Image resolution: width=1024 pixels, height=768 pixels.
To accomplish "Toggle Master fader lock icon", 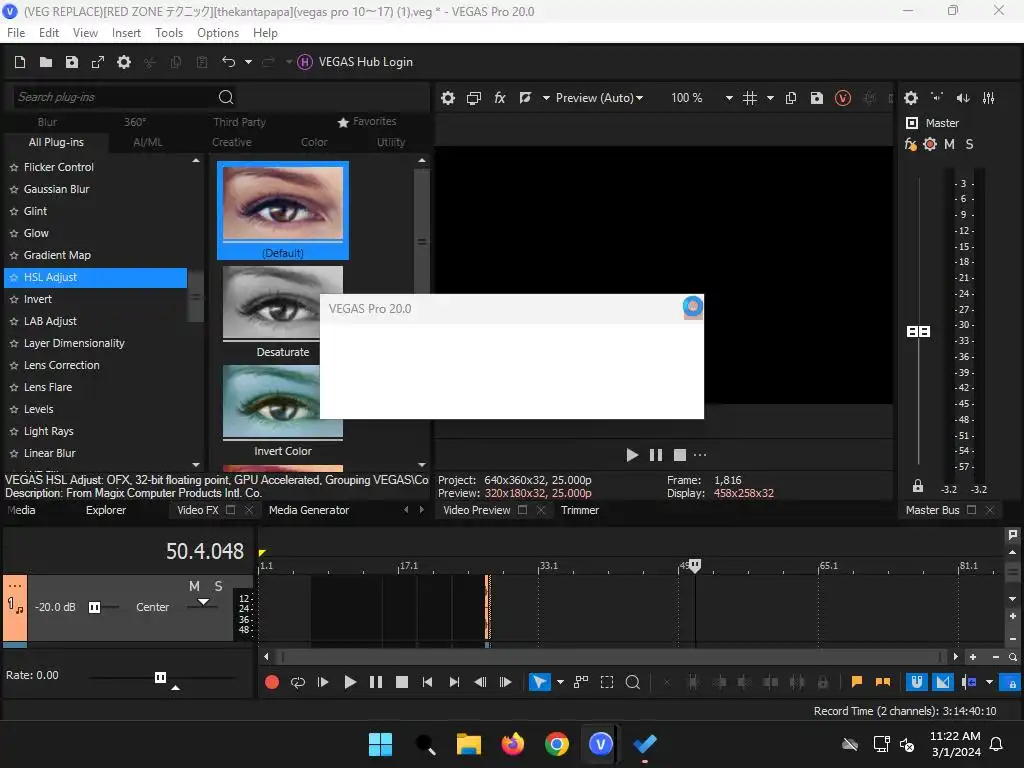I will (918, 486).
